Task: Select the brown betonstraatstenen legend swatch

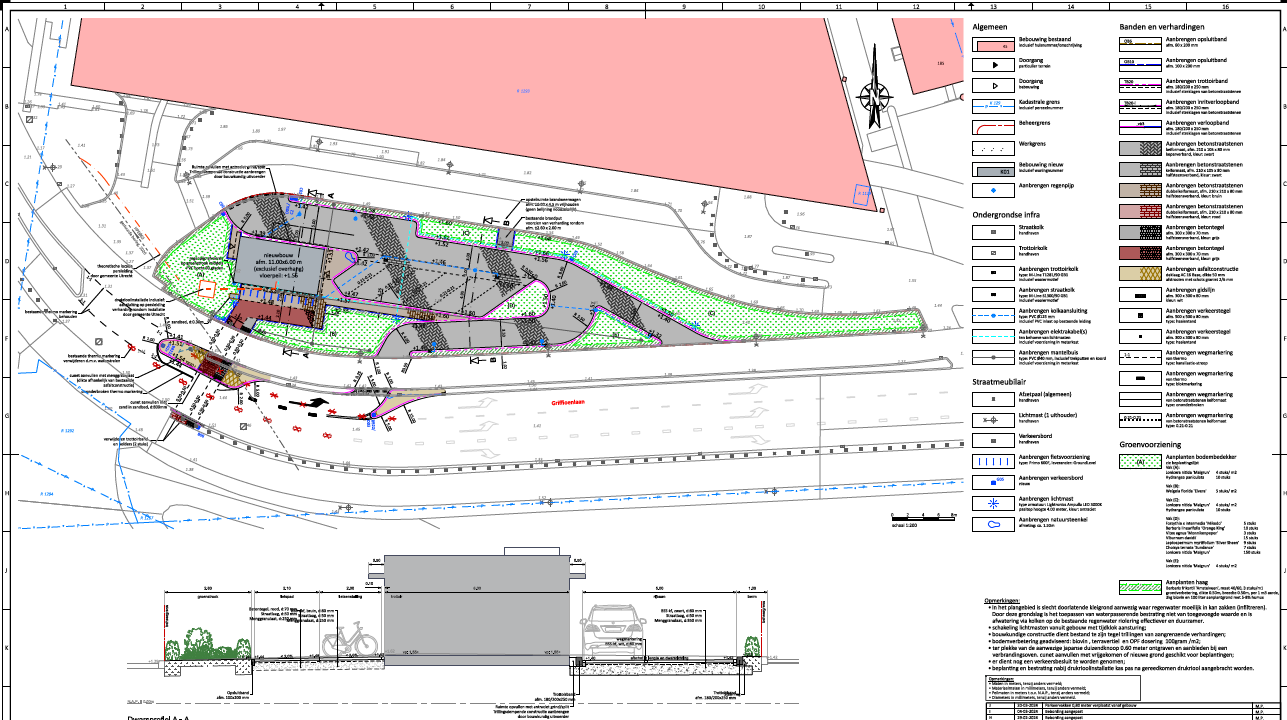Action: pyautogui.click(x=1140, y=189)
